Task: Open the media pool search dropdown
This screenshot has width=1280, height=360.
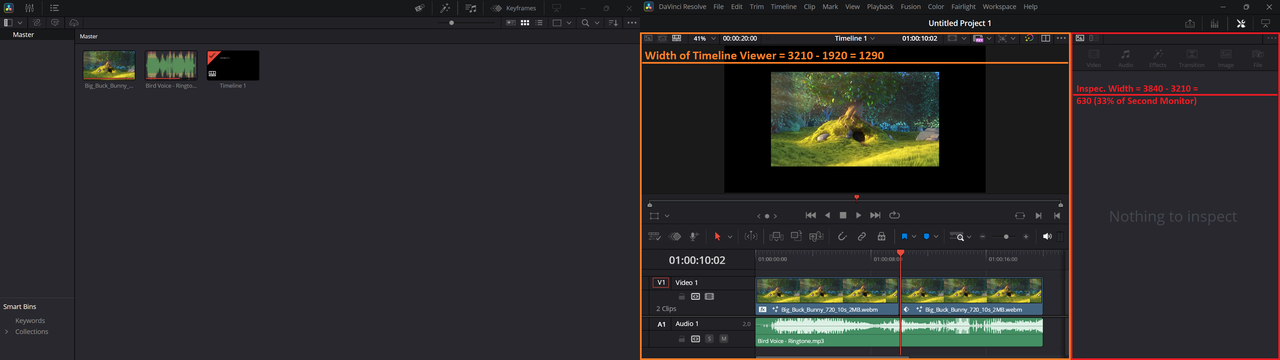Action: click(x=597, y=22)
